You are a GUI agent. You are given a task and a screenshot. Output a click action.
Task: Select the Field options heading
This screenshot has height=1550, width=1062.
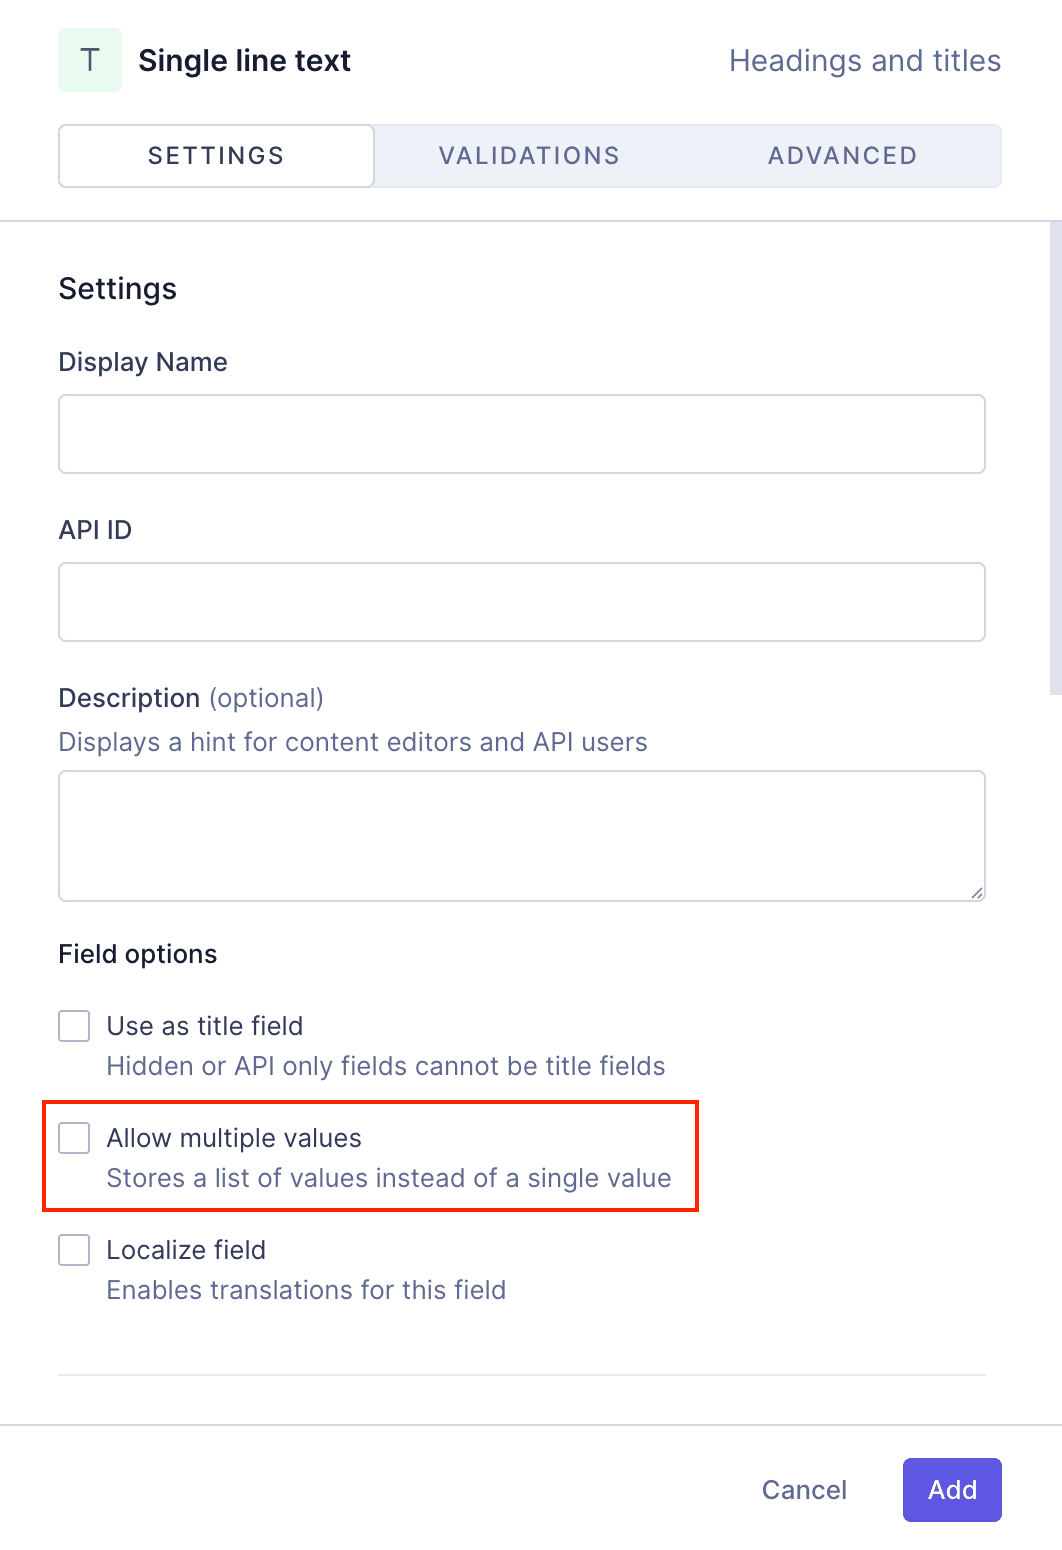[x=137, y=954]
